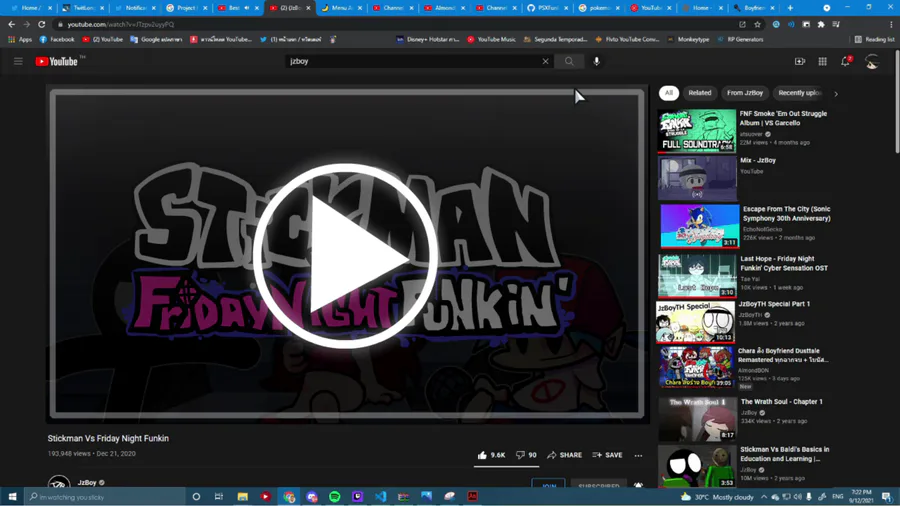Viewport: 900px width, 506px height.
Task: Play the video with the large play button
Action: pyautogui.click(x=345, y=255)
